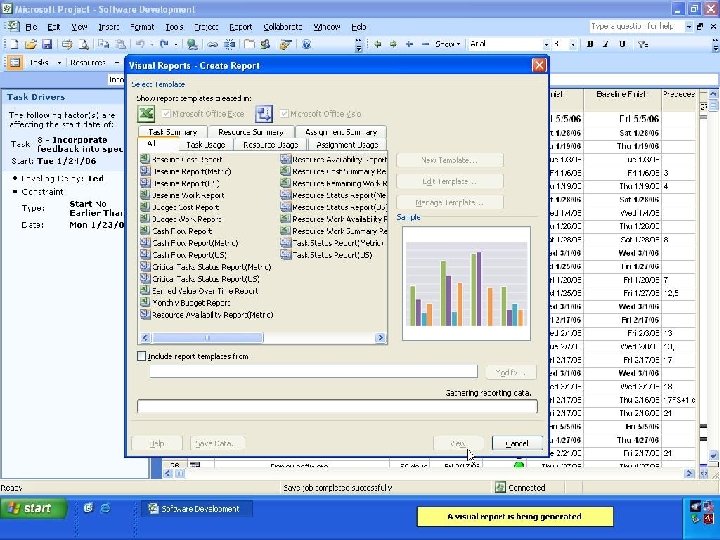
Task: Select Earned Value Over Time Report
Action: coord(199,291)
